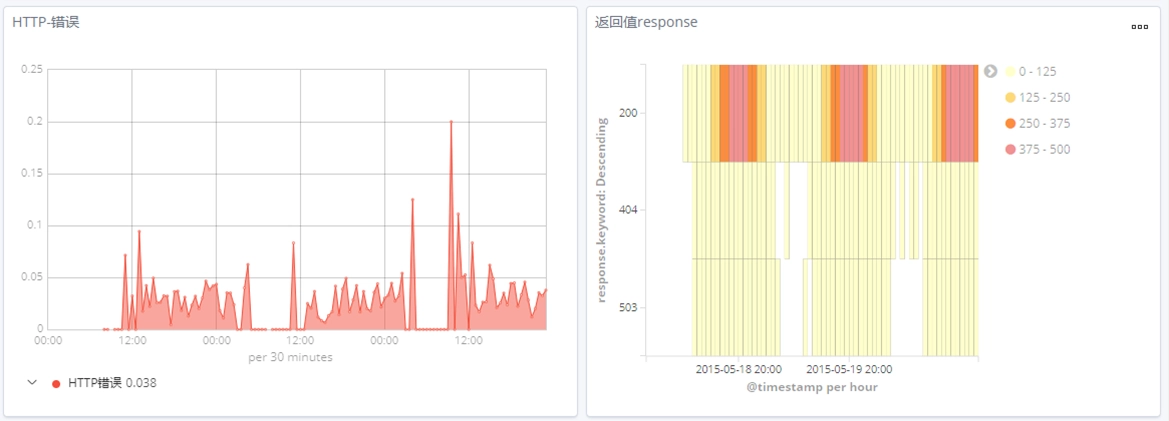Click the tallest 0.2 peak in HTTP-错误 chart

(x=451, y=122)
